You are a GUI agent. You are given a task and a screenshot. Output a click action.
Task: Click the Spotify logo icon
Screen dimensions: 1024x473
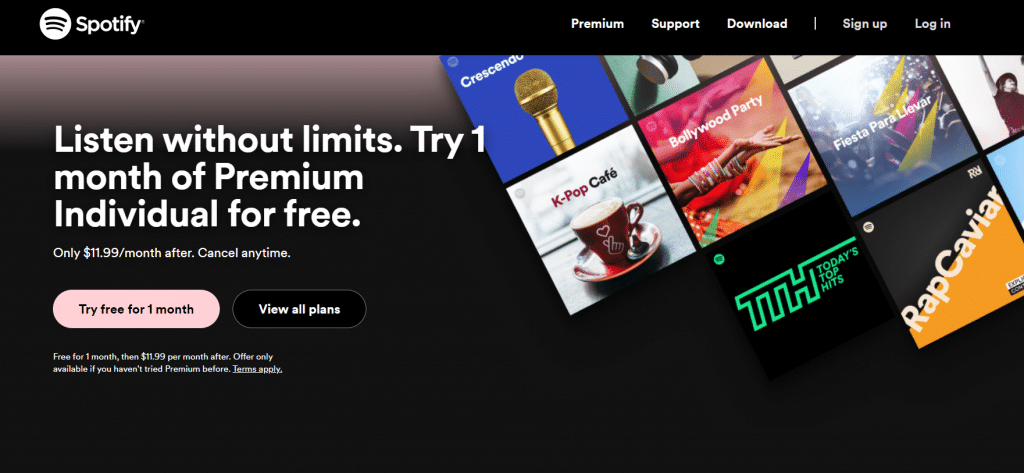tap(56, 24)
